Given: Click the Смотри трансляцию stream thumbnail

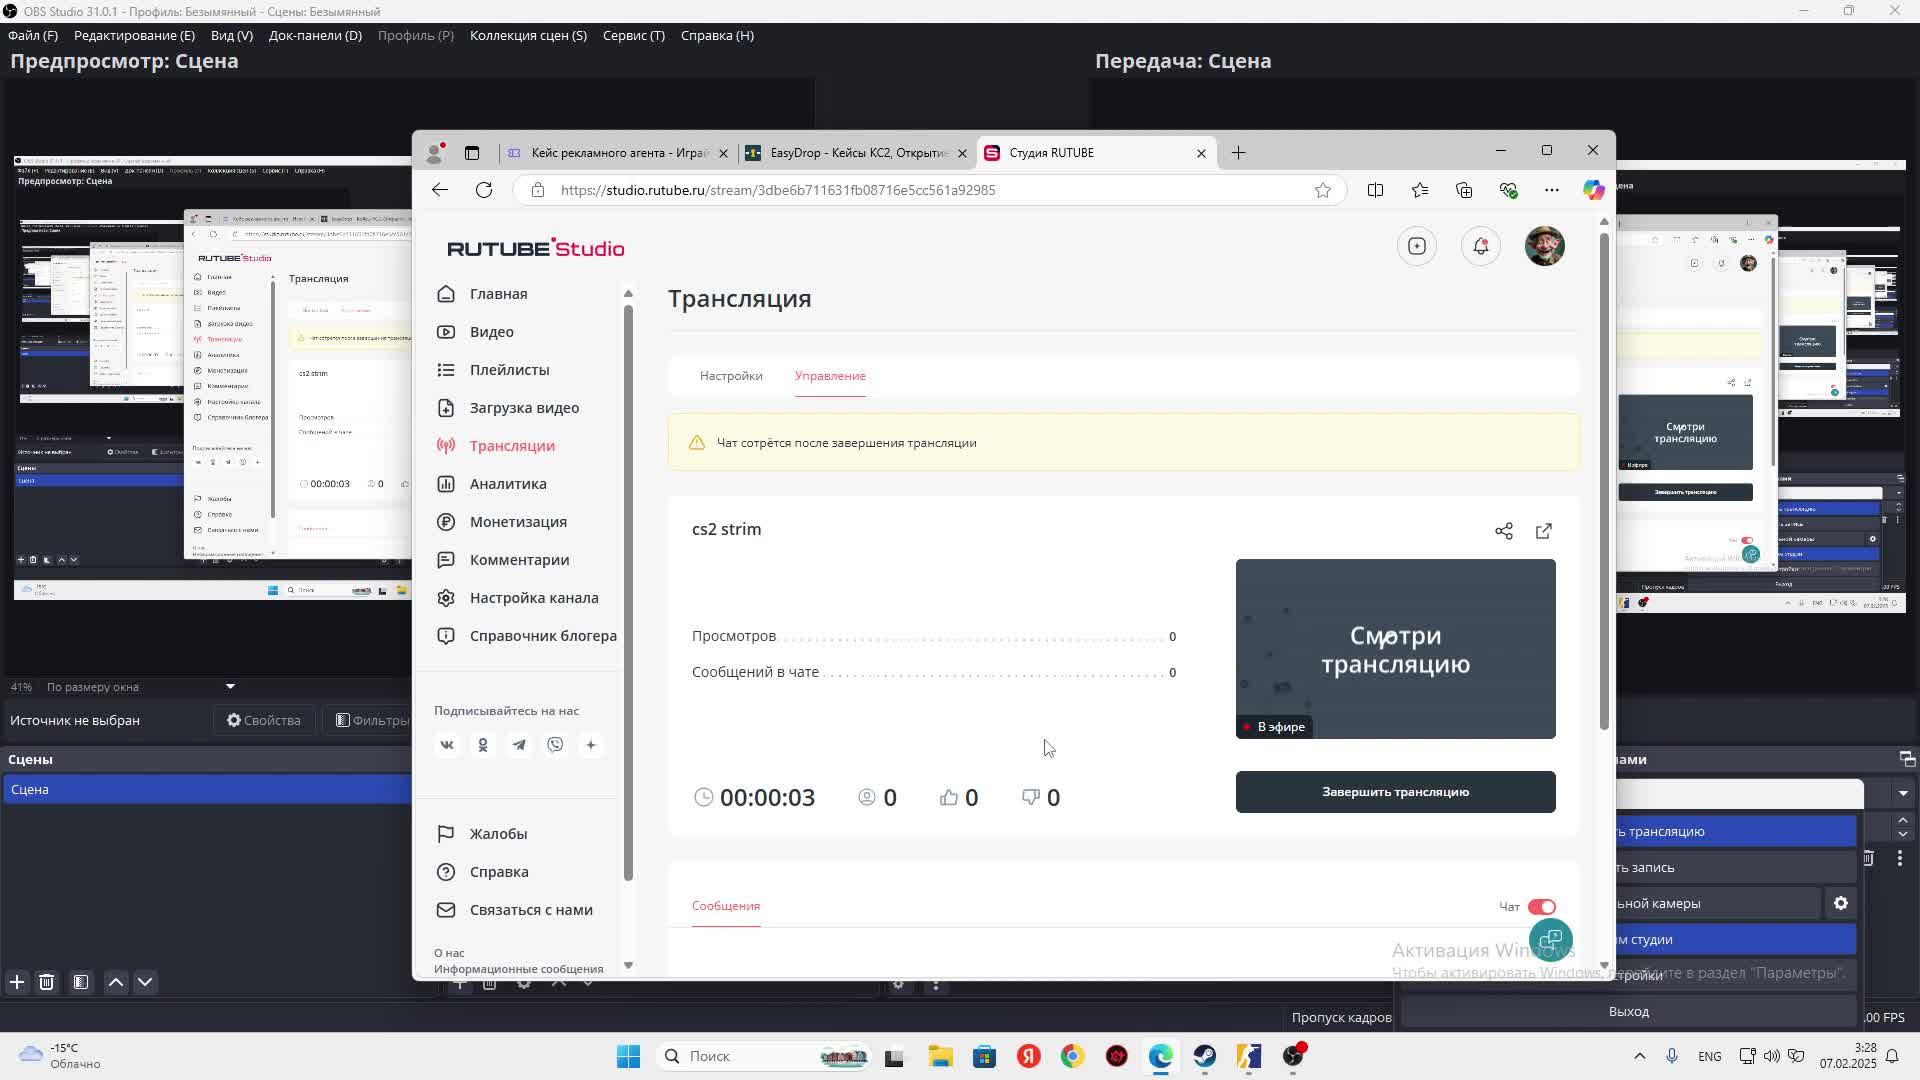Looking at the screenshot, I should pyautogui.click(x=1395, y=649).
